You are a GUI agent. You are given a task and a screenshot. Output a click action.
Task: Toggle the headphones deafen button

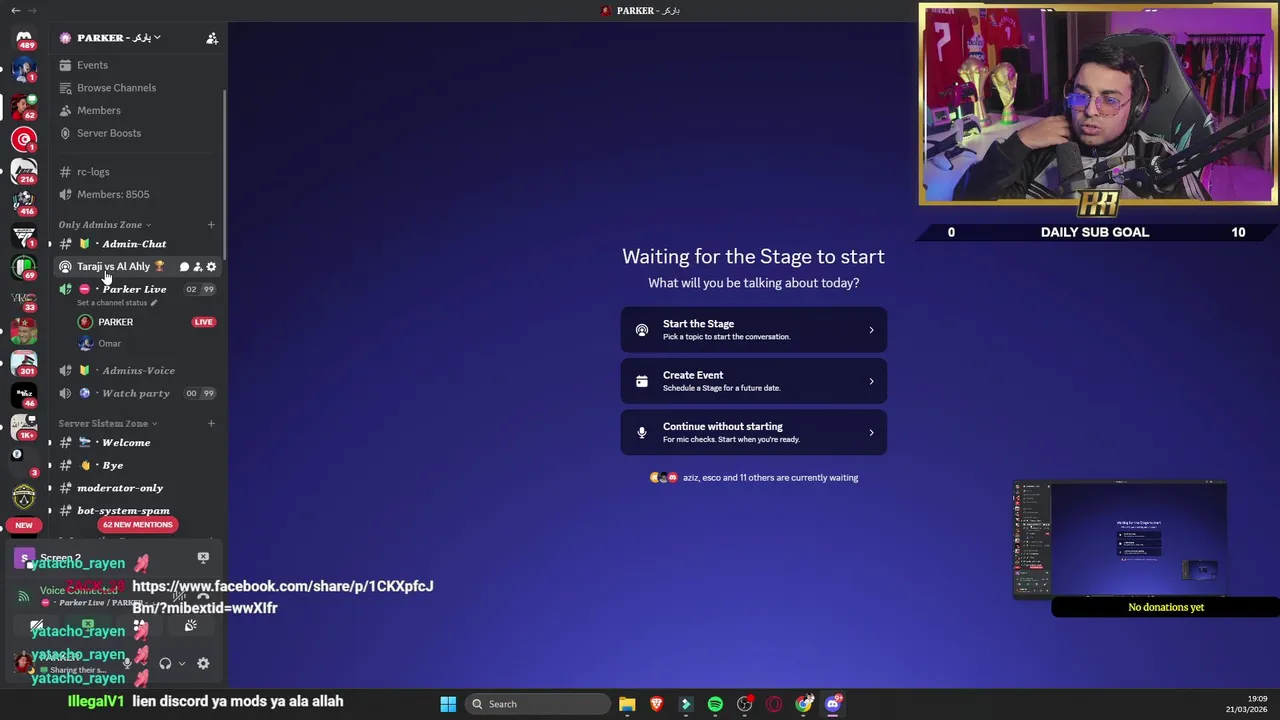[x=165, y=664]
